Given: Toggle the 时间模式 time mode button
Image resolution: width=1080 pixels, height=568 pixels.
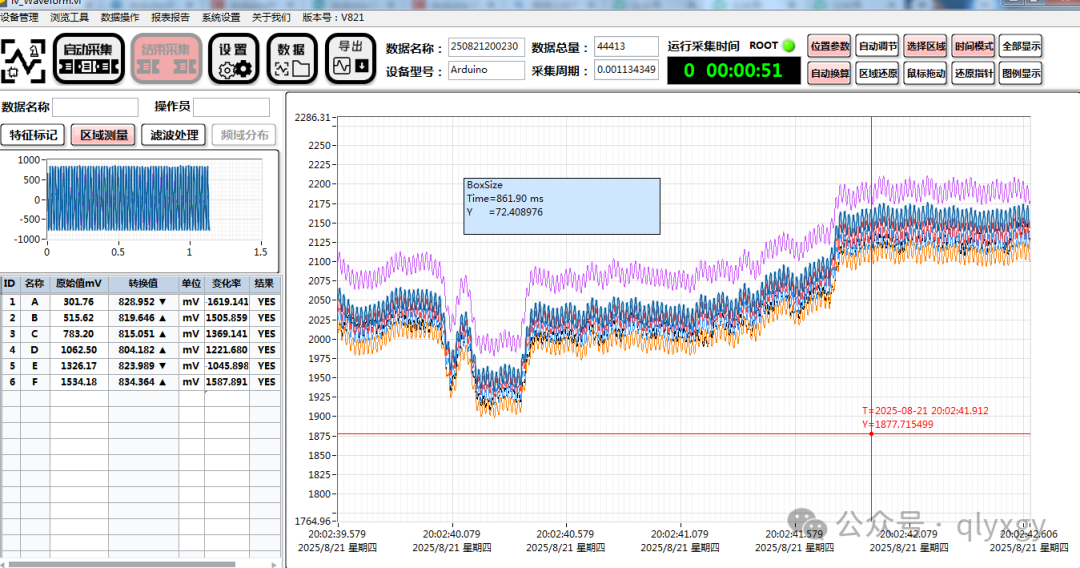Looking at the screenshot, I should tap(974, 46).
